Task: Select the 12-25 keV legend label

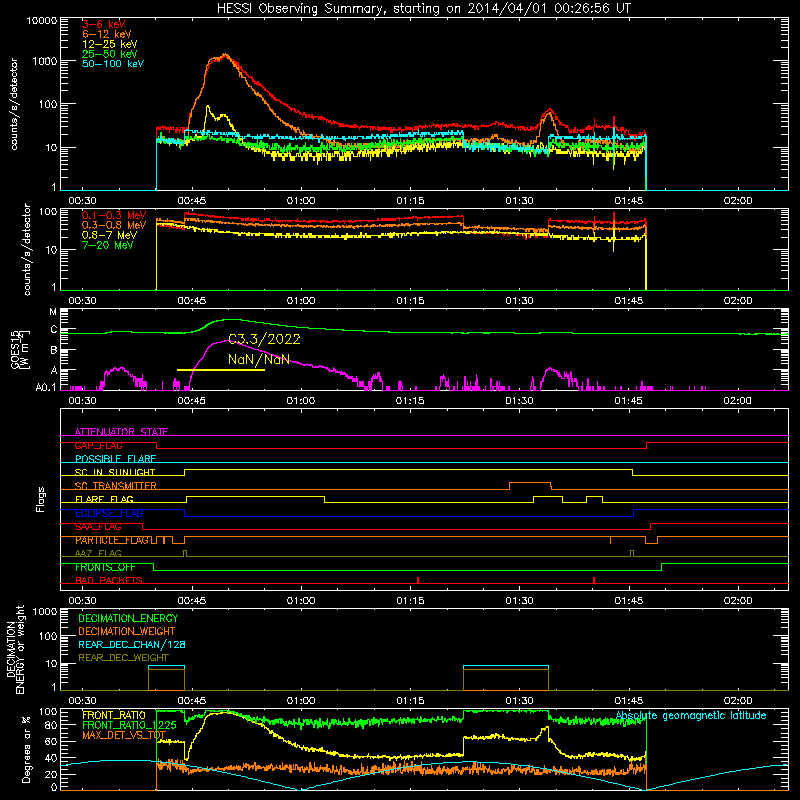Action: coord(110,44)
